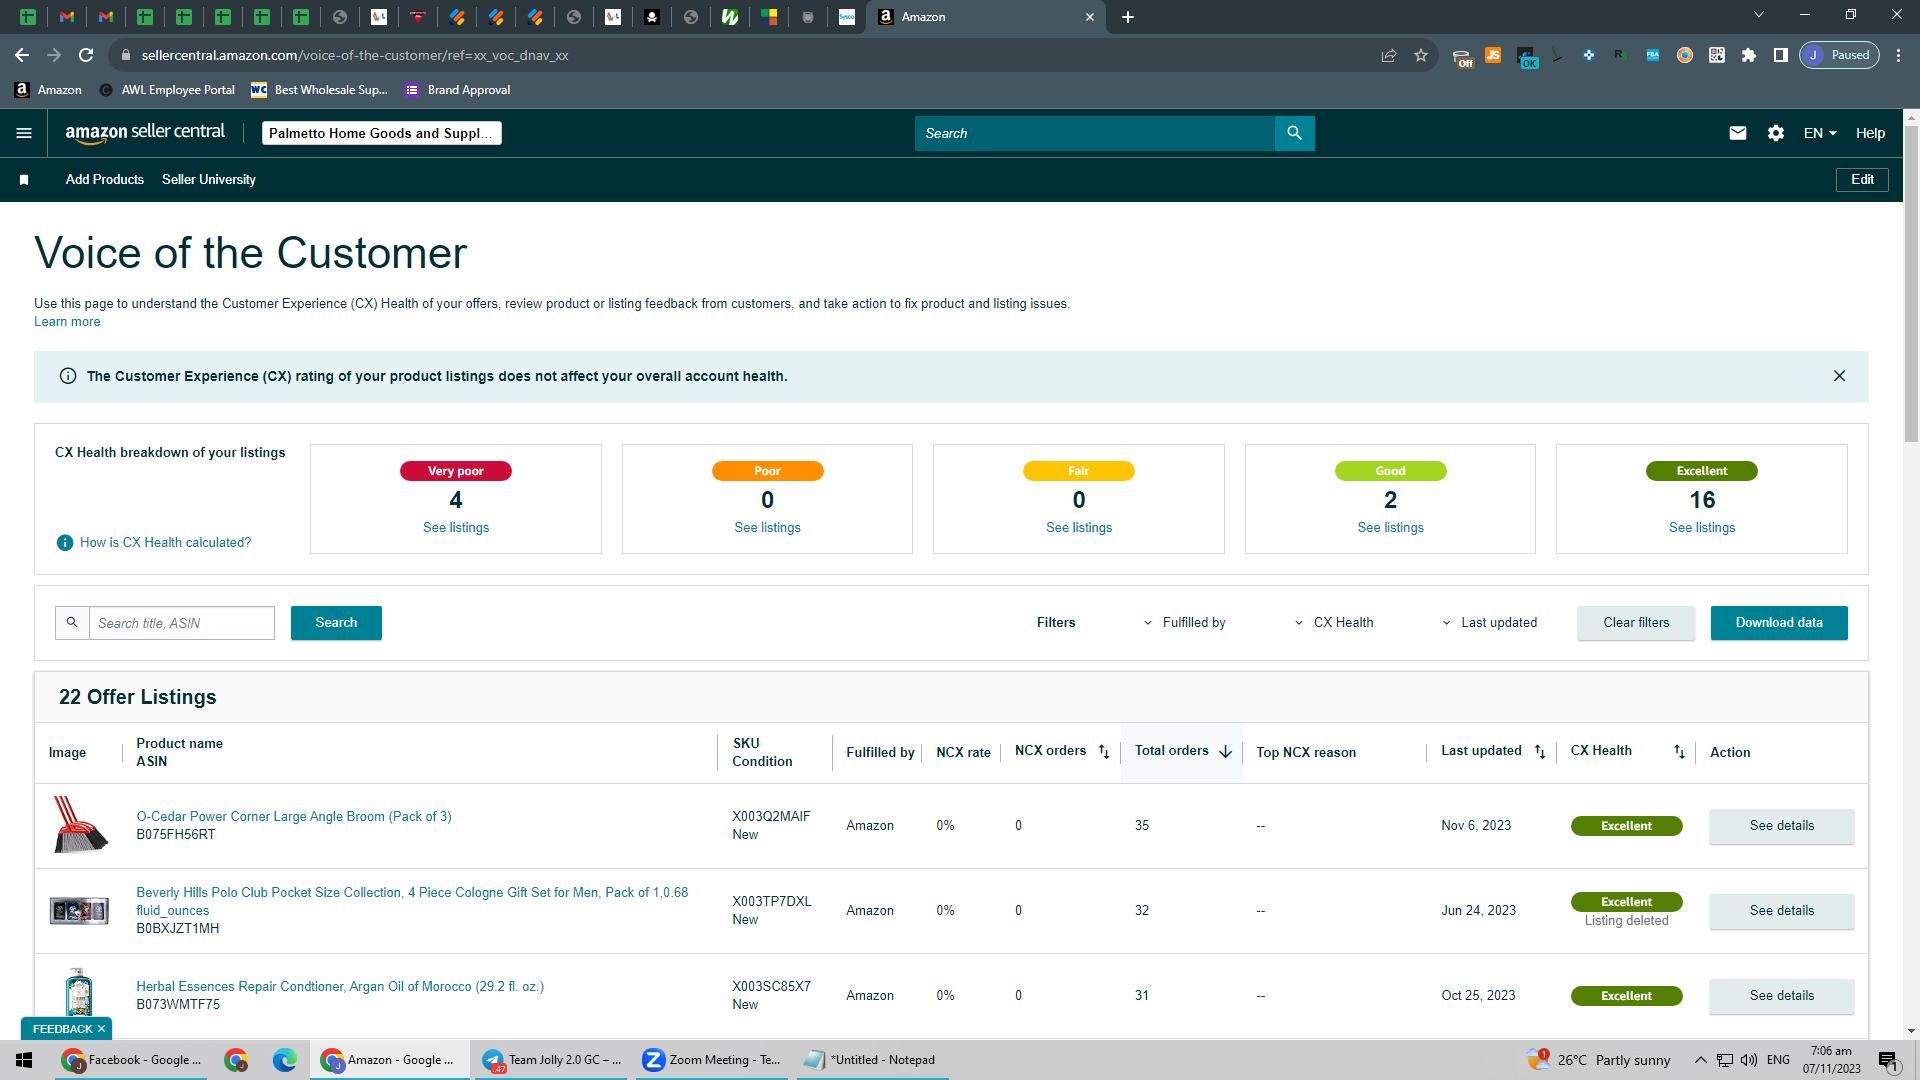Sort listings by Total orders column
Image resolution: width=1920 pixels, height=1080 pixels.
pos(1226,752)
